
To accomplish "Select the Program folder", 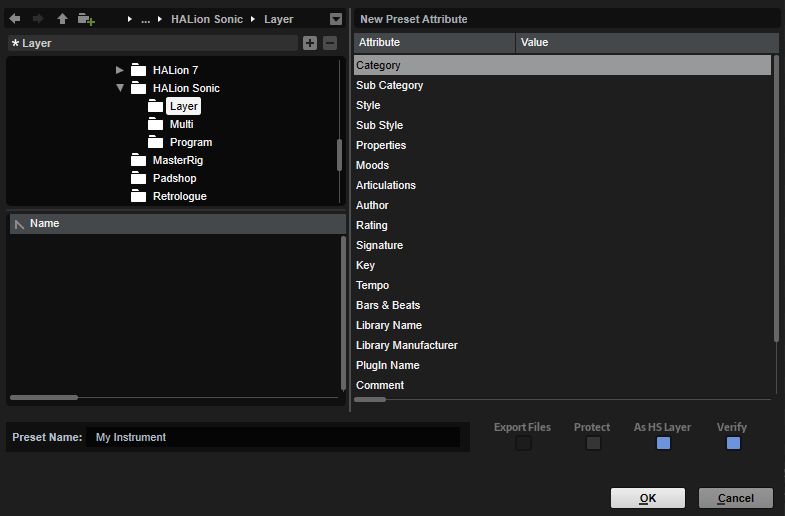I will [x=191, y=142].
